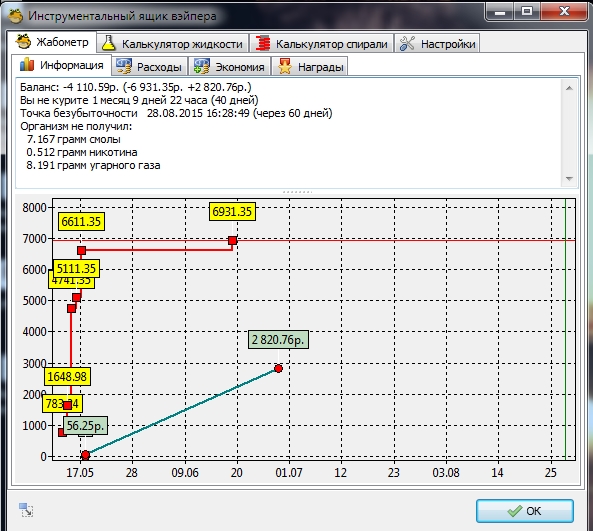Click the splitter handle between text and chart
The width and height of the screenshot is (593, 531).
[297, 192]
